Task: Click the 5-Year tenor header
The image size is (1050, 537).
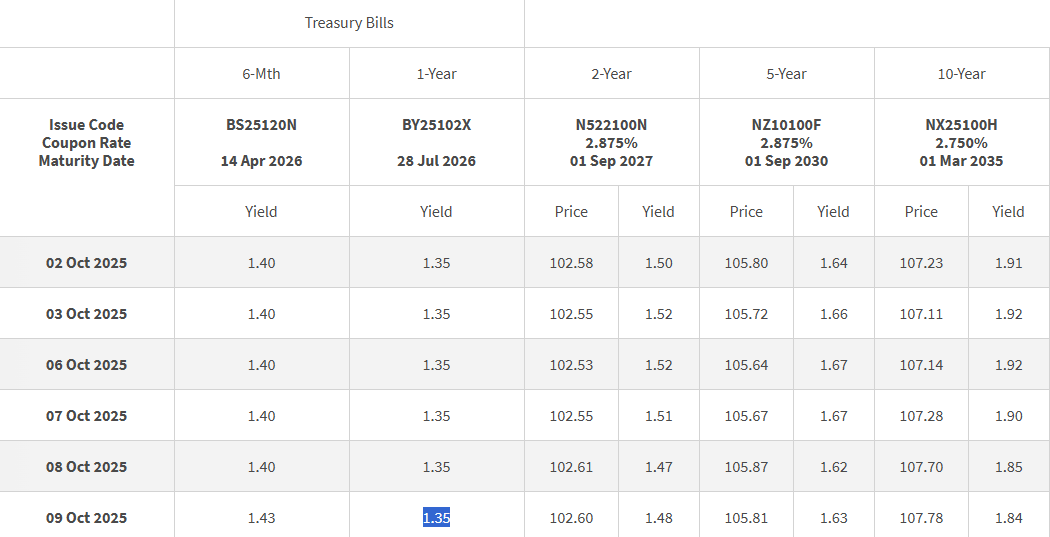Action: [x=786, y=73]
